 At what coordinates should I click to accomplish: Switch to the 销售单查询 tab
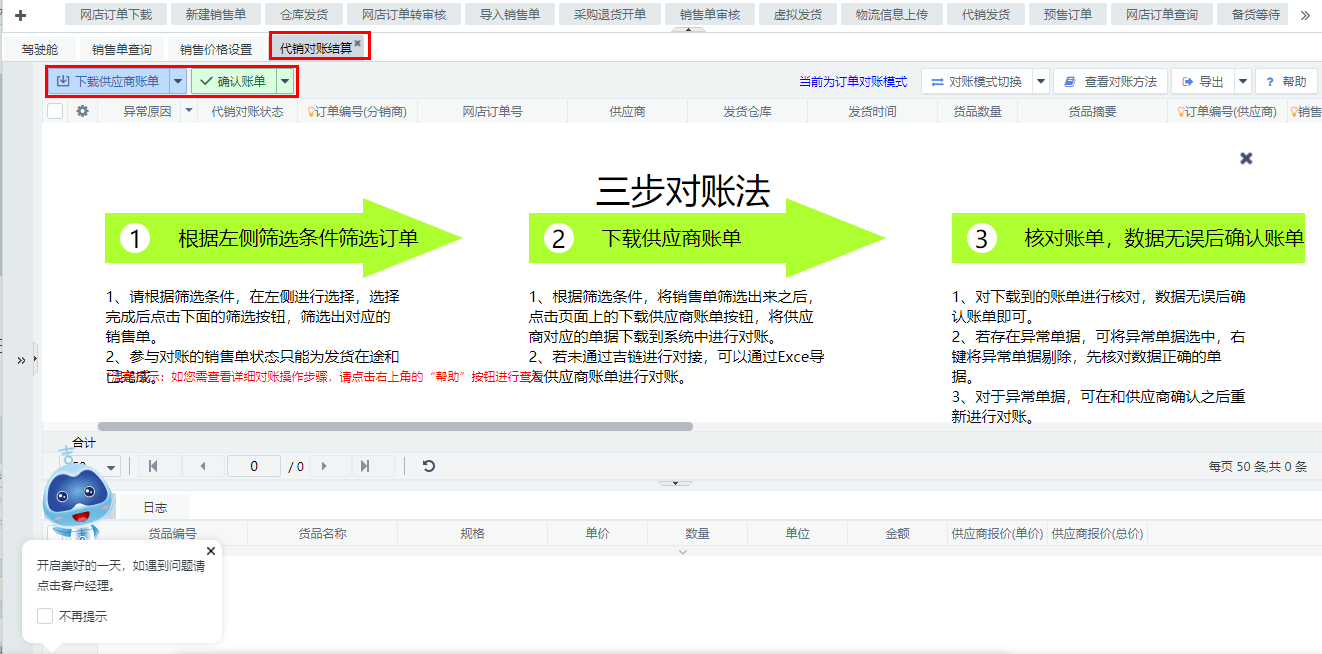[x=122, y=48]
